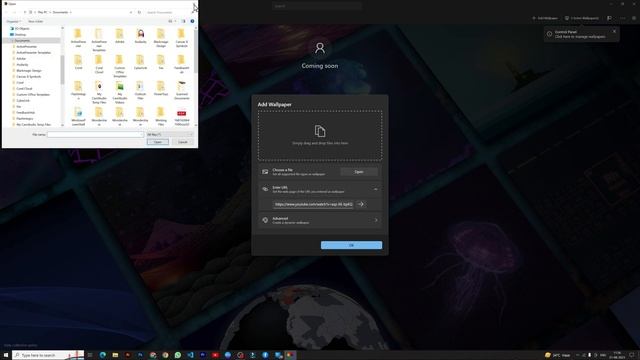Click the flag icon in Lively toolbar

609,18
